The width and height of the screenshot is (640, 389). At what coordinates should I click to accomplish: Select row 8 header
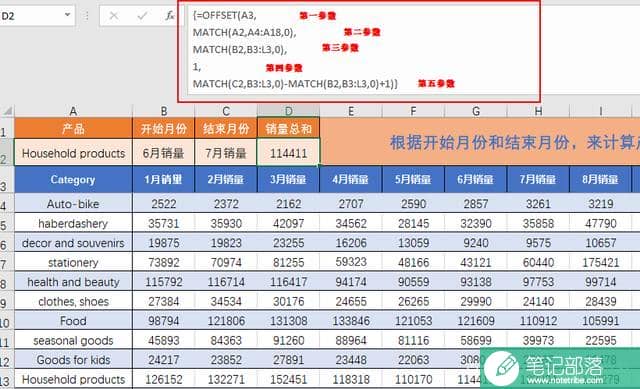[4, 282]
